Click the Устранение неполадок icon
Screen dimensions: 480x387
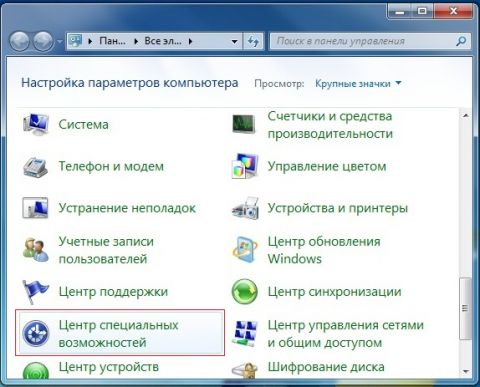point(36,208)
